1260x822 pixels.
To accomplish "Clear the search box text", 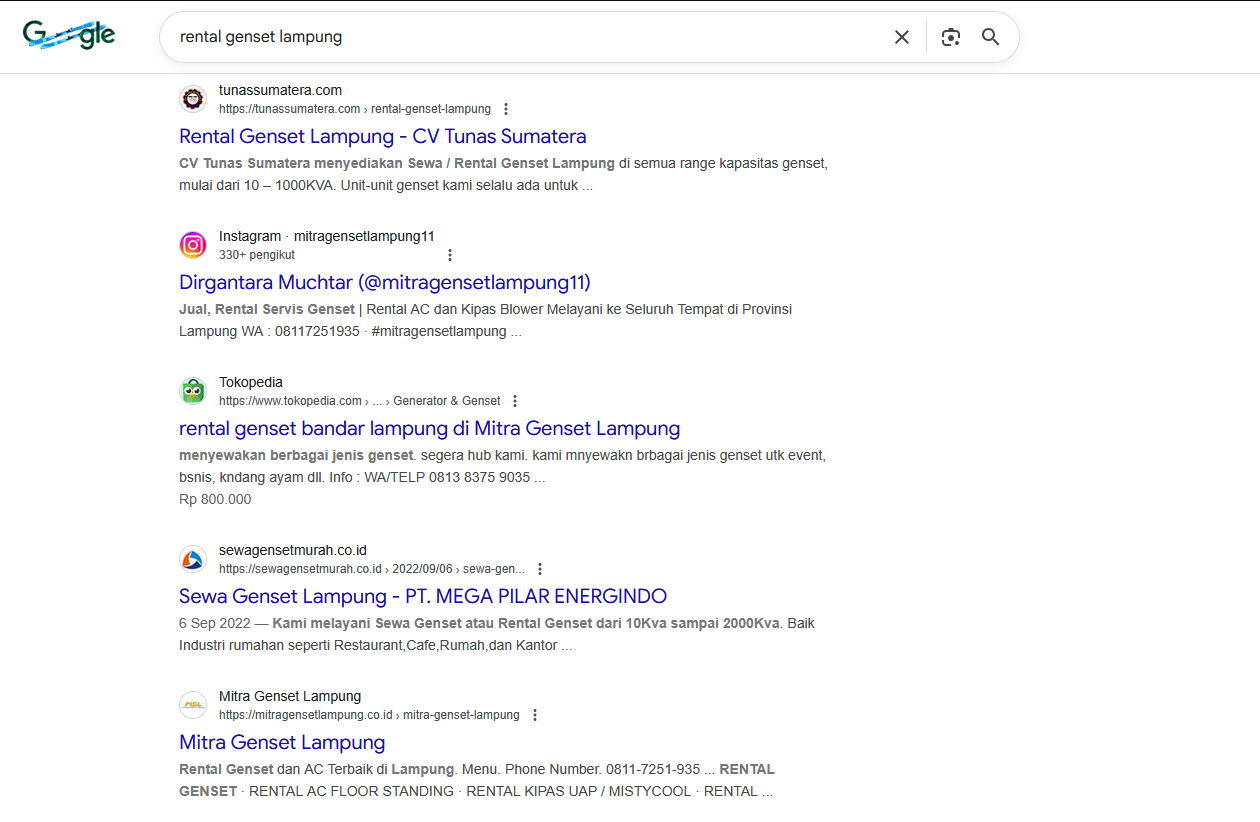I will point(901,37).
